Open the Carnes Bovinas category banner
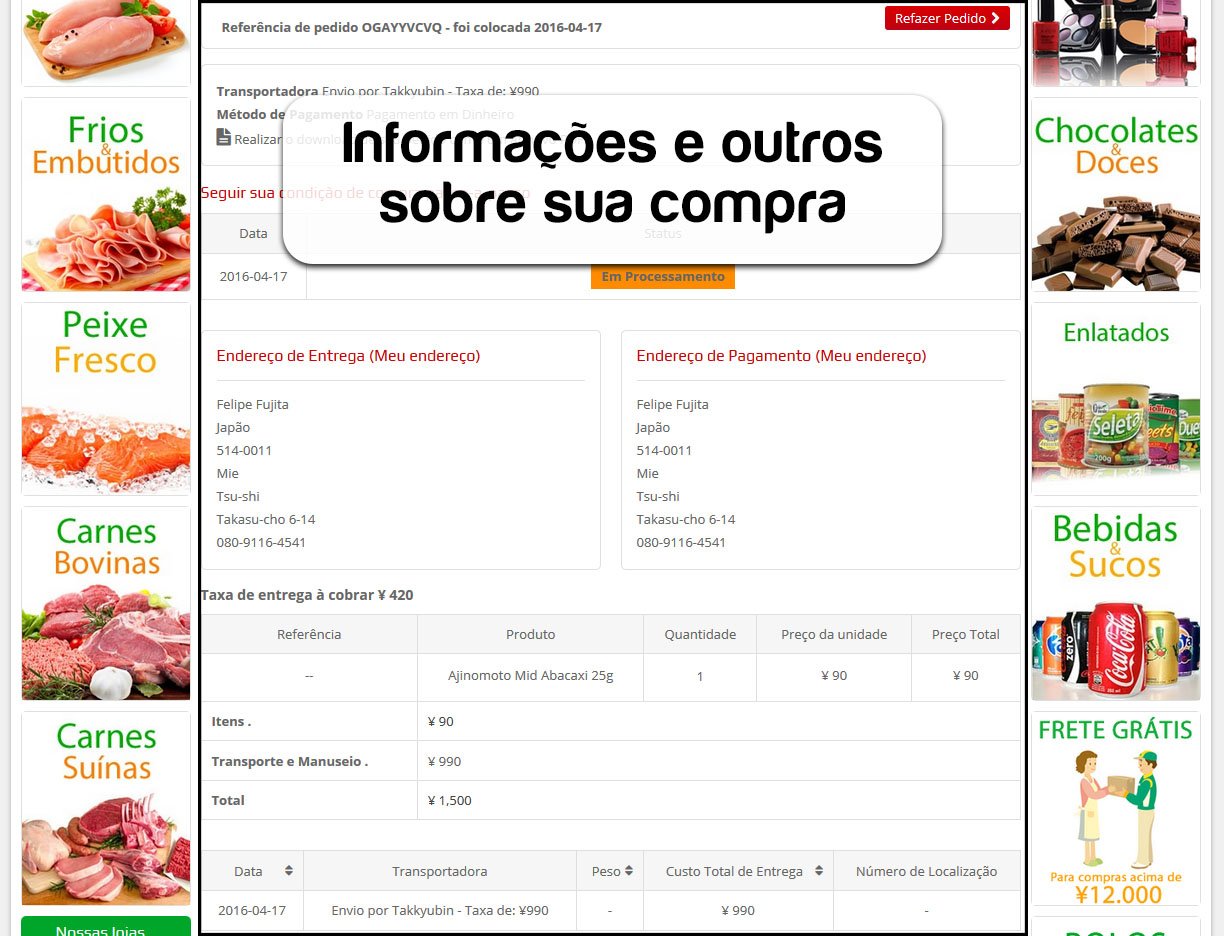The height and width of the screenshot is (936, 1224). coord(106,603)
